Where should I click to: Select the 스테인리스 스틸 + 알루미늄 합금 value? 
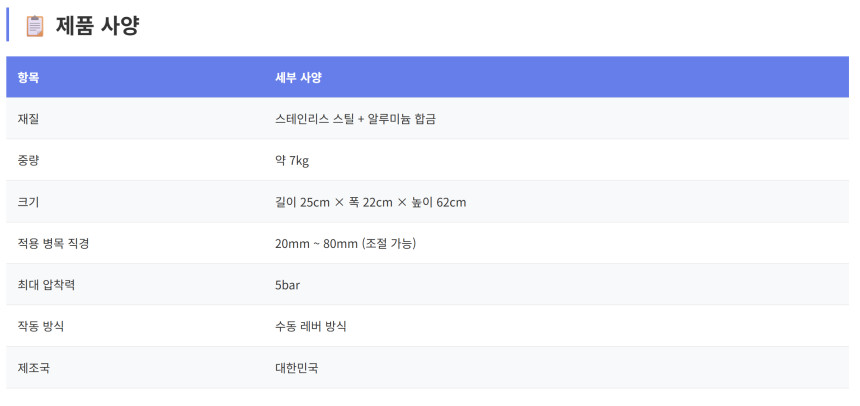[x=355, y=119]
